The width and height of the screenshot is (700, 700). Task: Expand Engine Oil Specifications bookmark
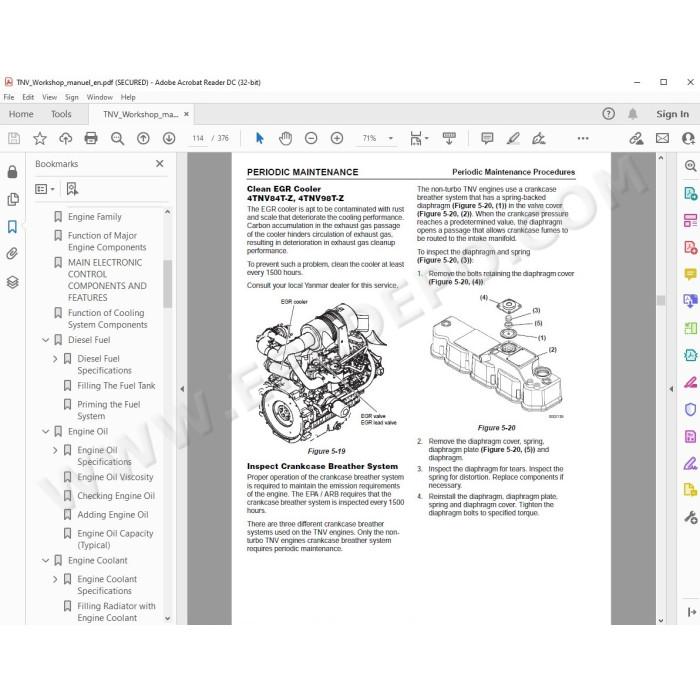point(55,450)
